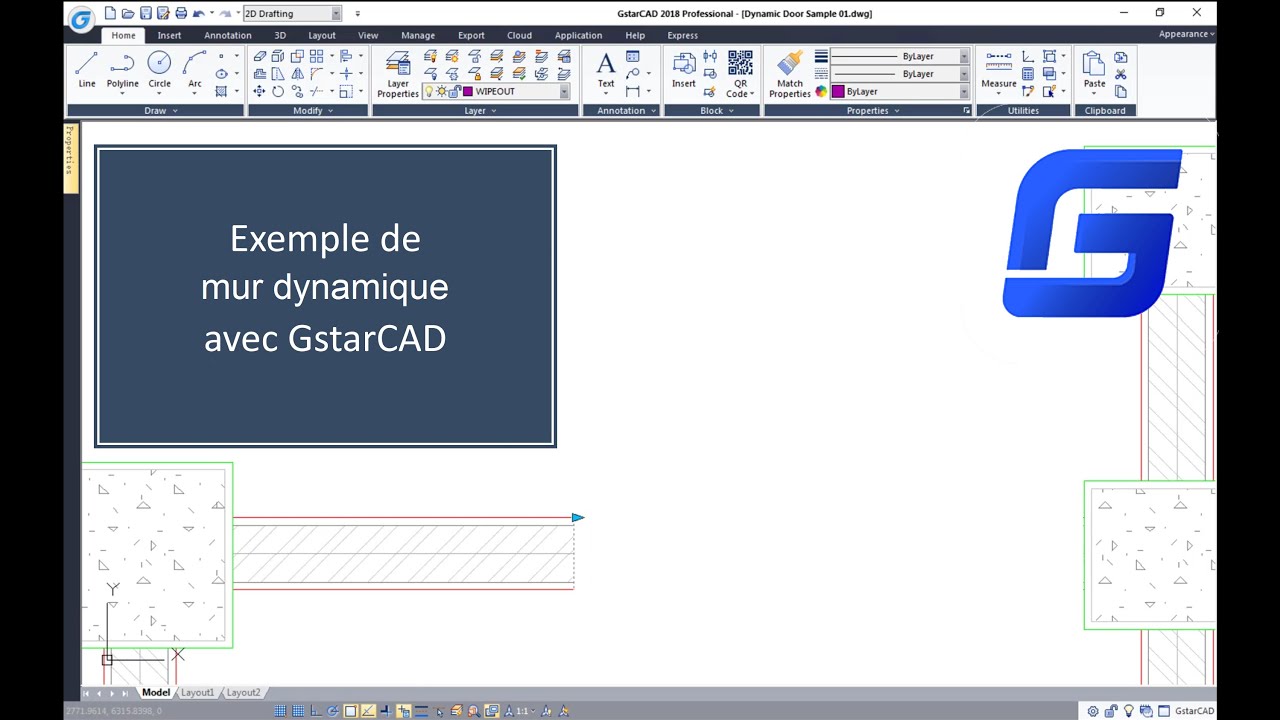Open the QR Code tool
The image size is (1280, 720).
740,74
